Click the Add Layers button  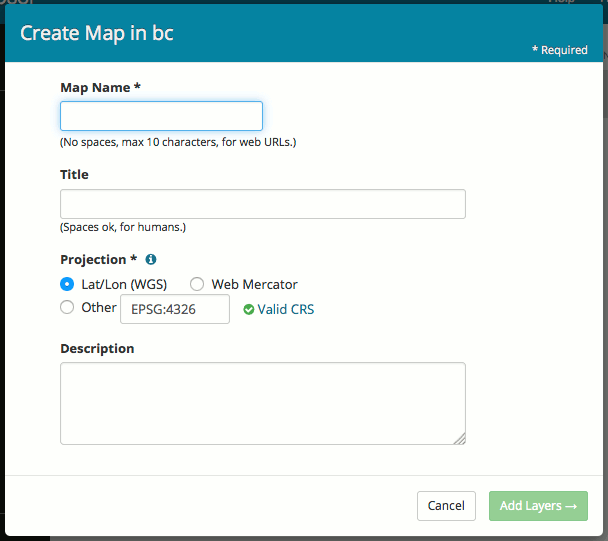[x=538, y=506]
